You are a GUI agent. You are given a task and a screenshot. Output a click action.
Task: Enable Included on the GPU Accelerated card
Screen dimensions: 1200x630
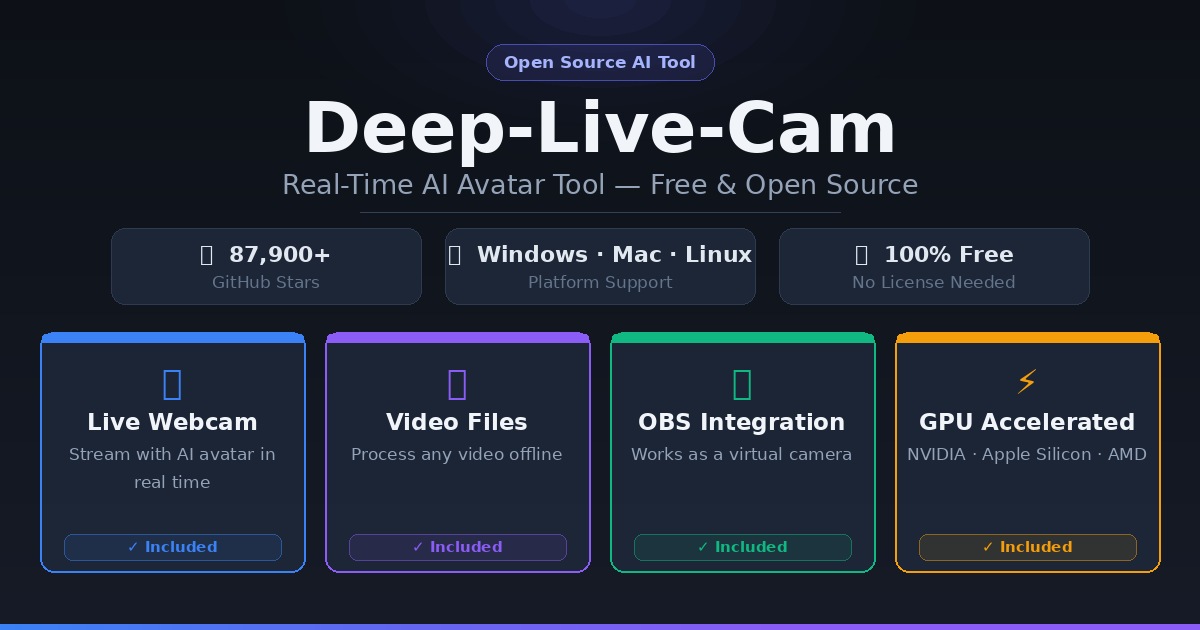1027,547
